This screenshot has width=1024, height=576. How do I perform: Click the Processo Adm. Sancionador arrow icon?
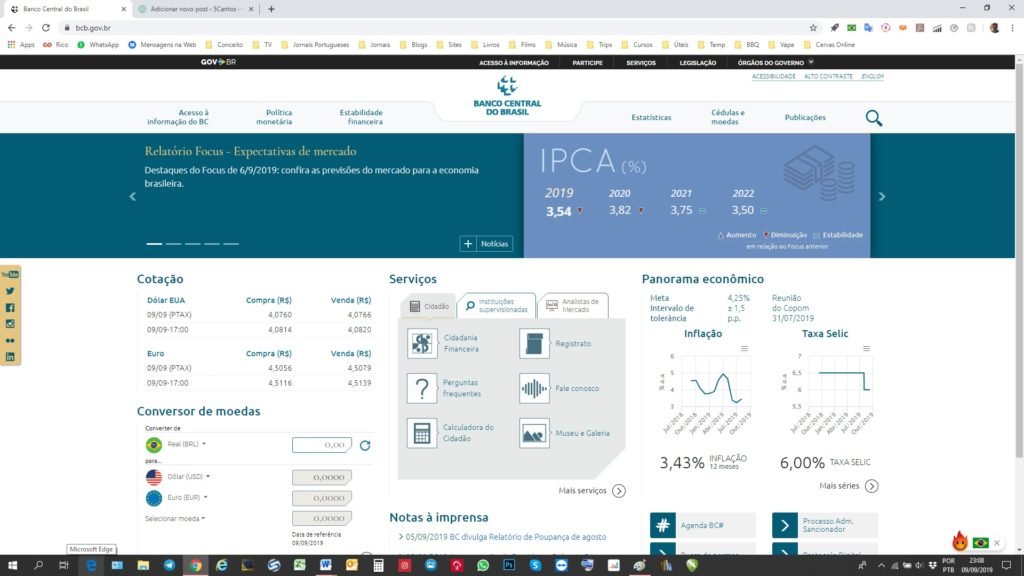[784, 525]
